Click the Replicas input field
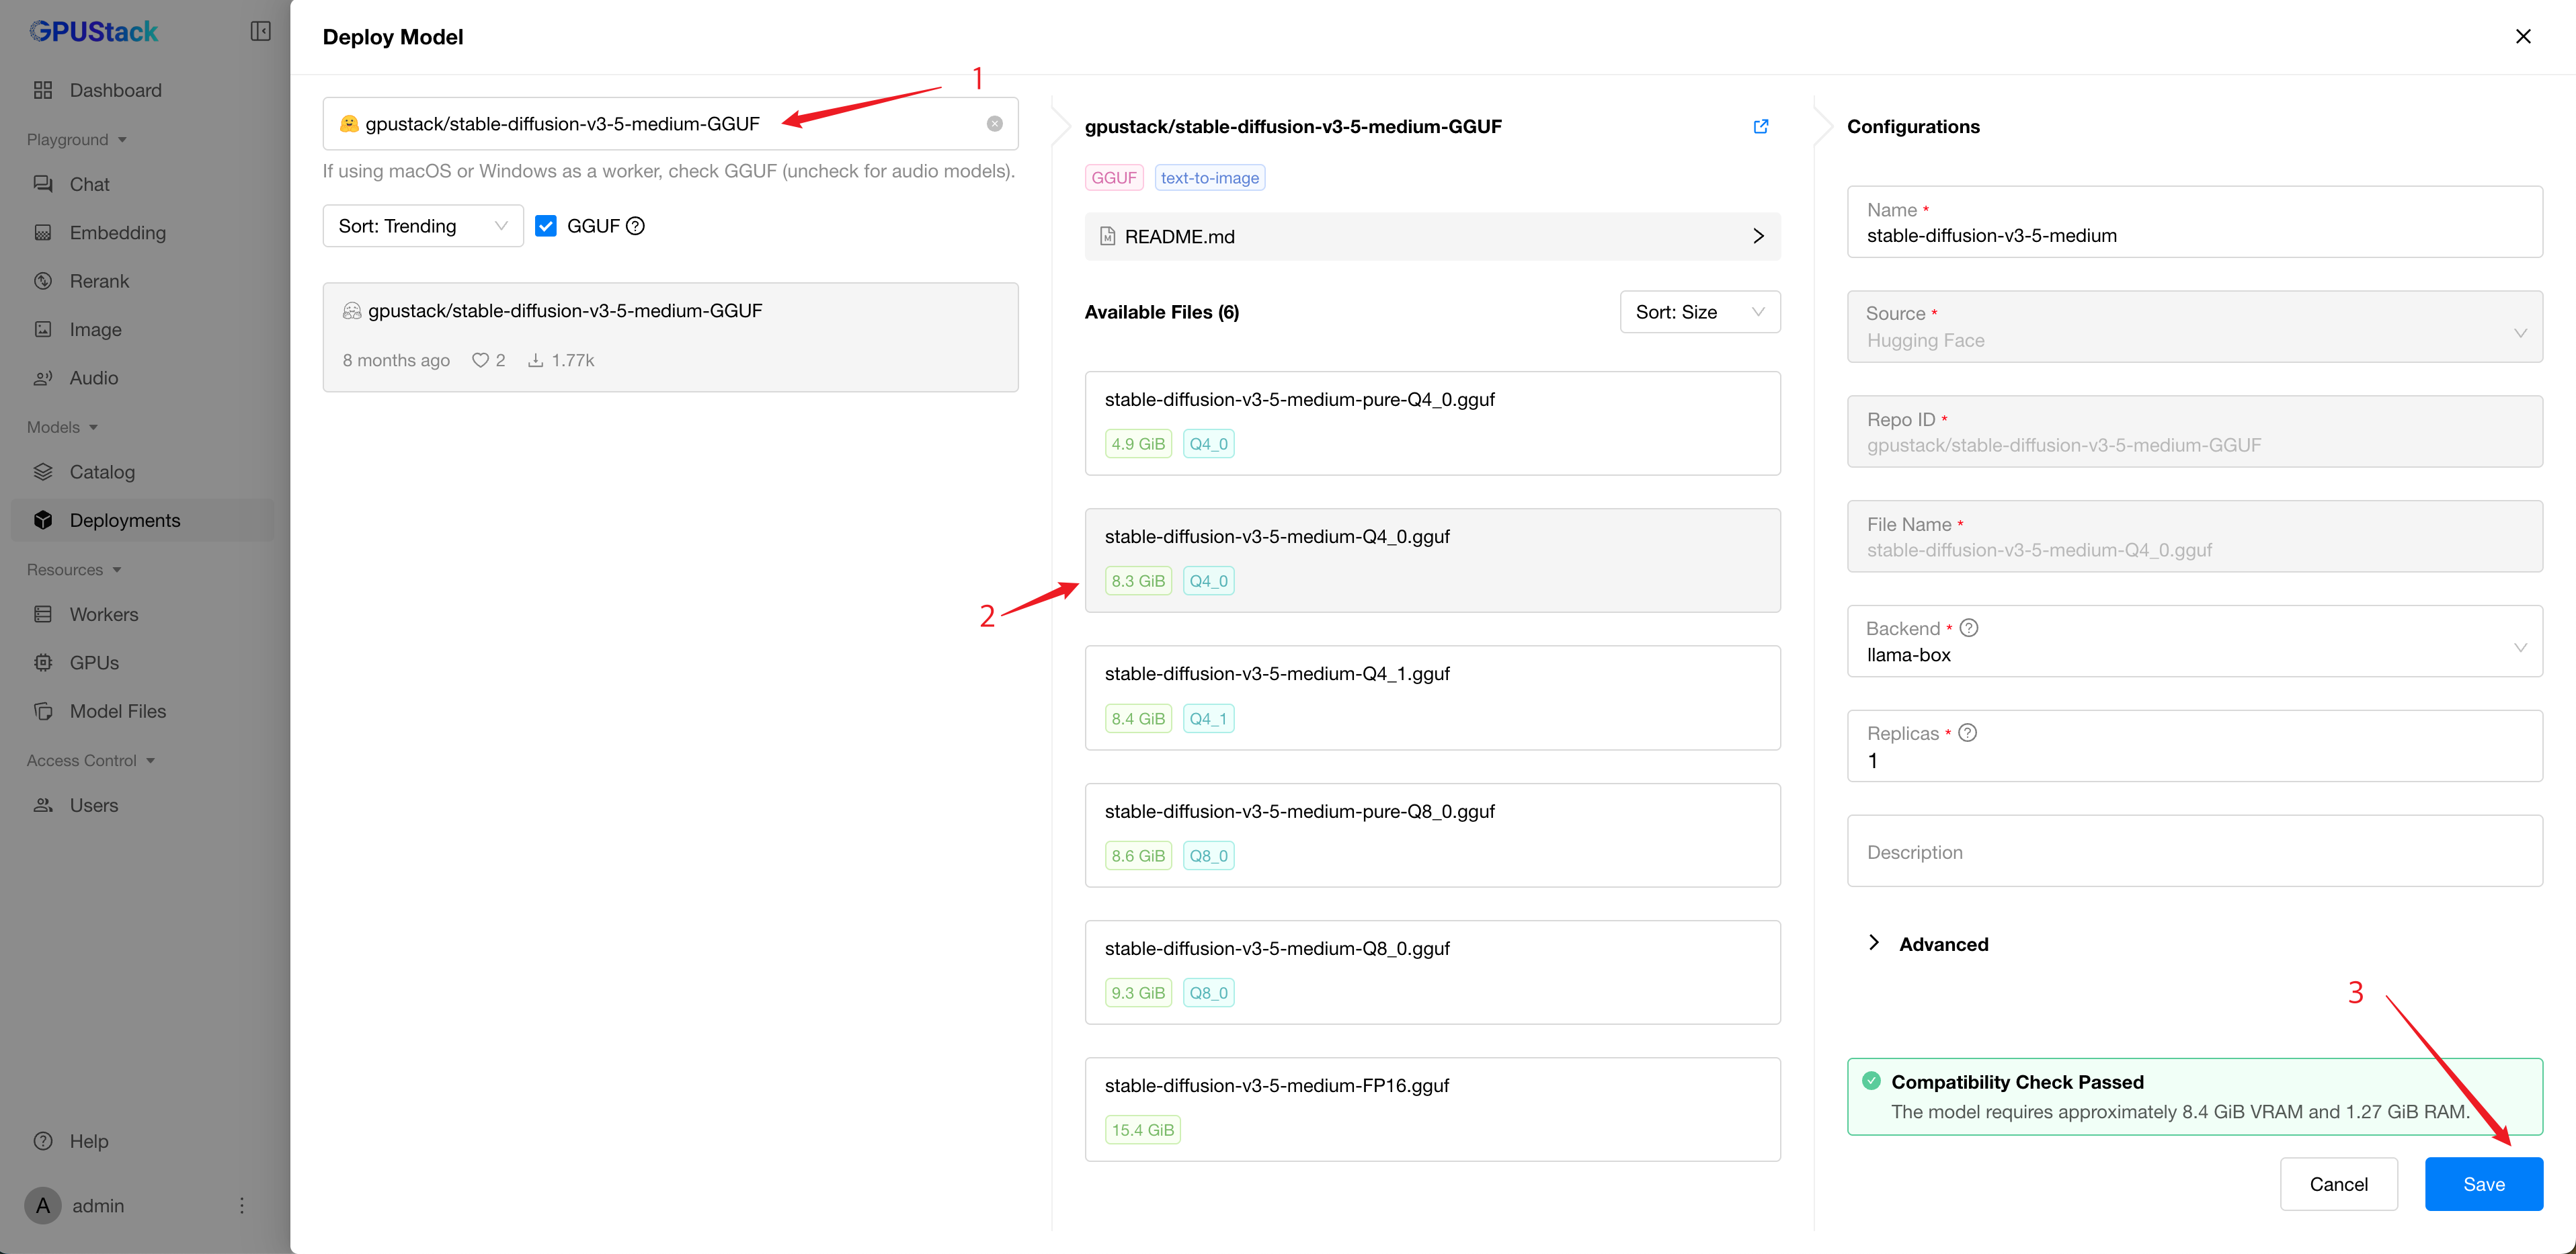Image resolution: width=2576 pixels, height=1254 pixels. pyautogui.click(x=2194, y=746)
